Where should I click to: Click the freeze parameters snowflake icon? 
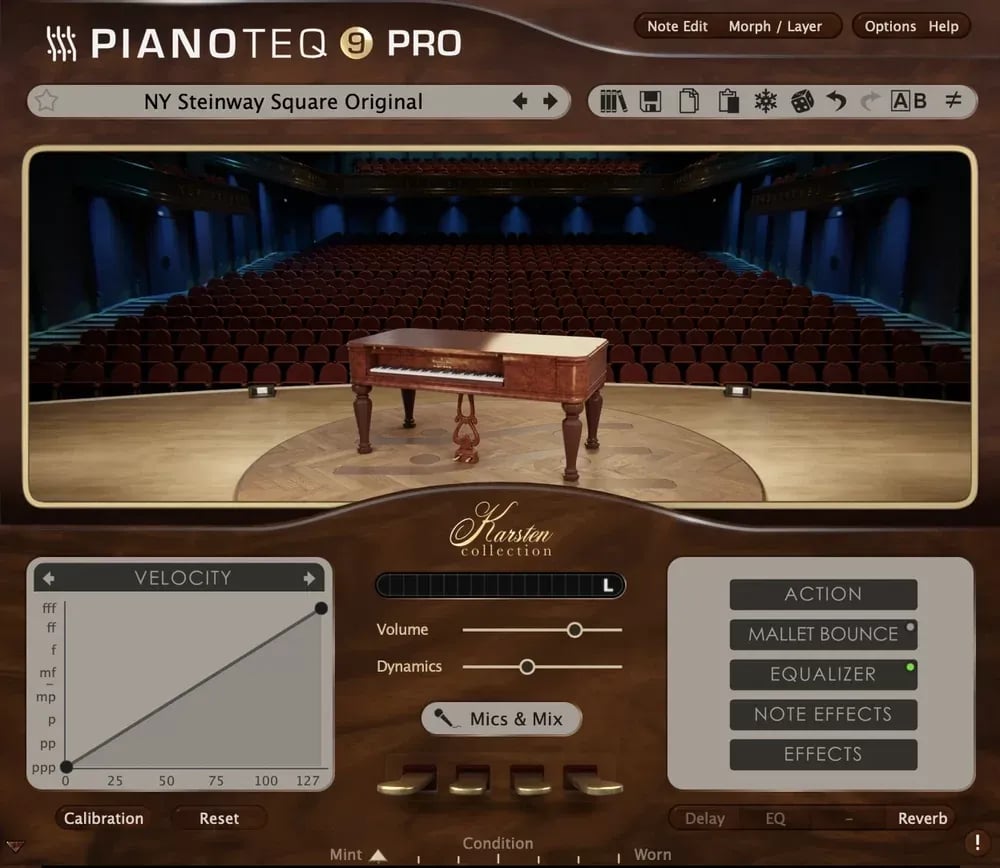pos(765,101)
